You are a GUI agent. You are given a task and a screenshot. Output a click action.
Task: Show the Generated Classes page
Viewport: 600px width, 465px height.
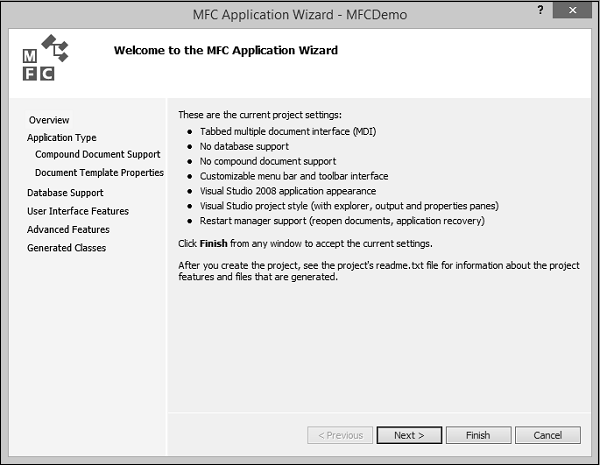(66, 248)
